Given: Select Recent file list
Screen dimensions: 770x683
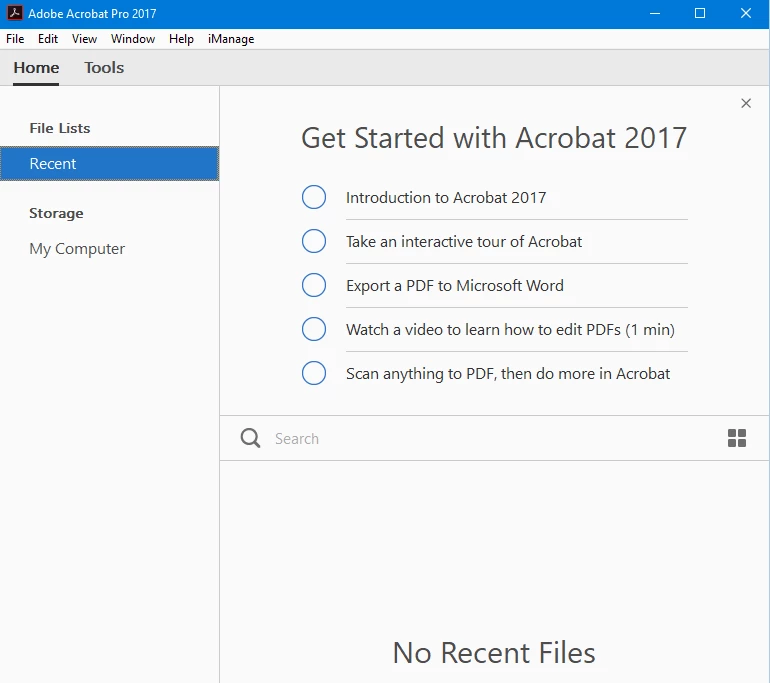Looking at the screenshot, I should [110, 164].
